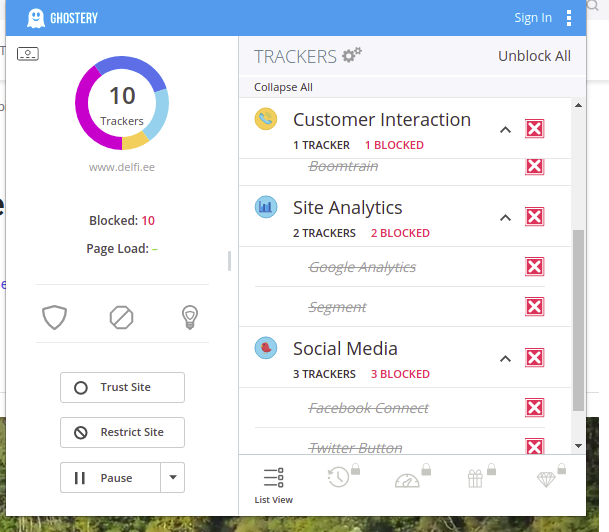Screen dimensions: 609x532
Task: Open tracker settings gear icon
Action: tap(352, 55)
